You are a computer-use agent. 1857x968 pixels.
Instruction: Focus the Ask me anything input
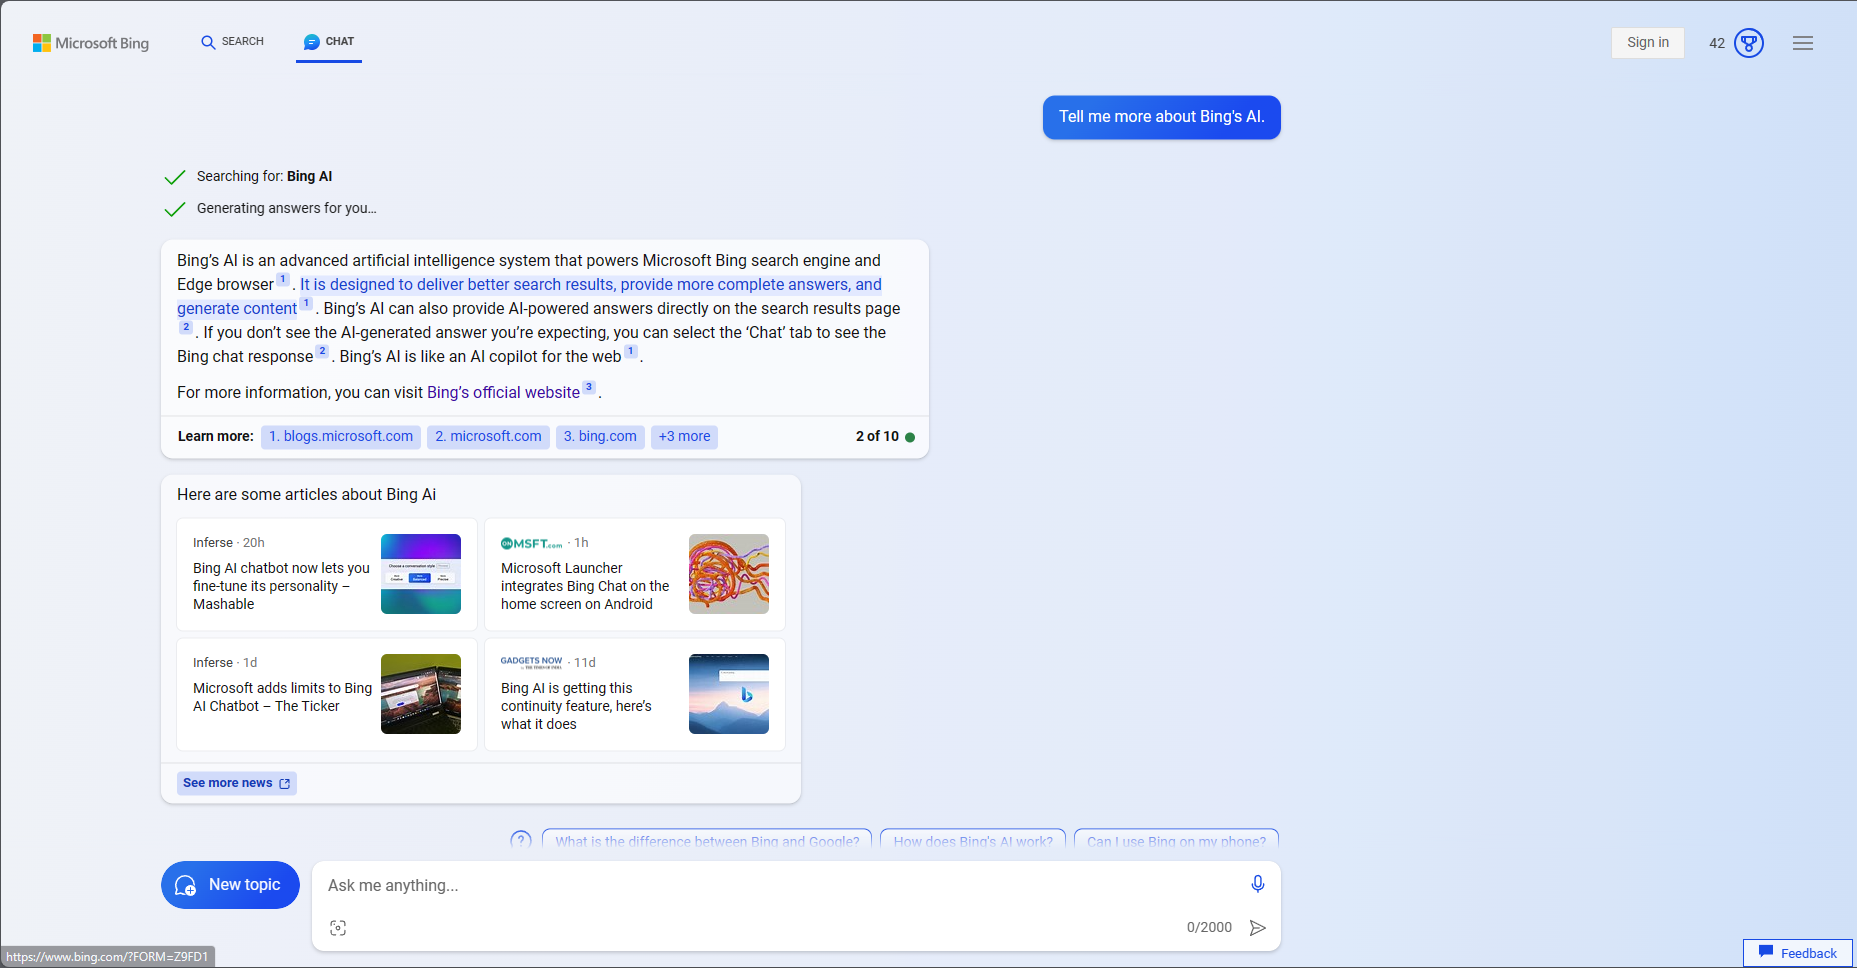pyautogui.click(x=780, y=886)
